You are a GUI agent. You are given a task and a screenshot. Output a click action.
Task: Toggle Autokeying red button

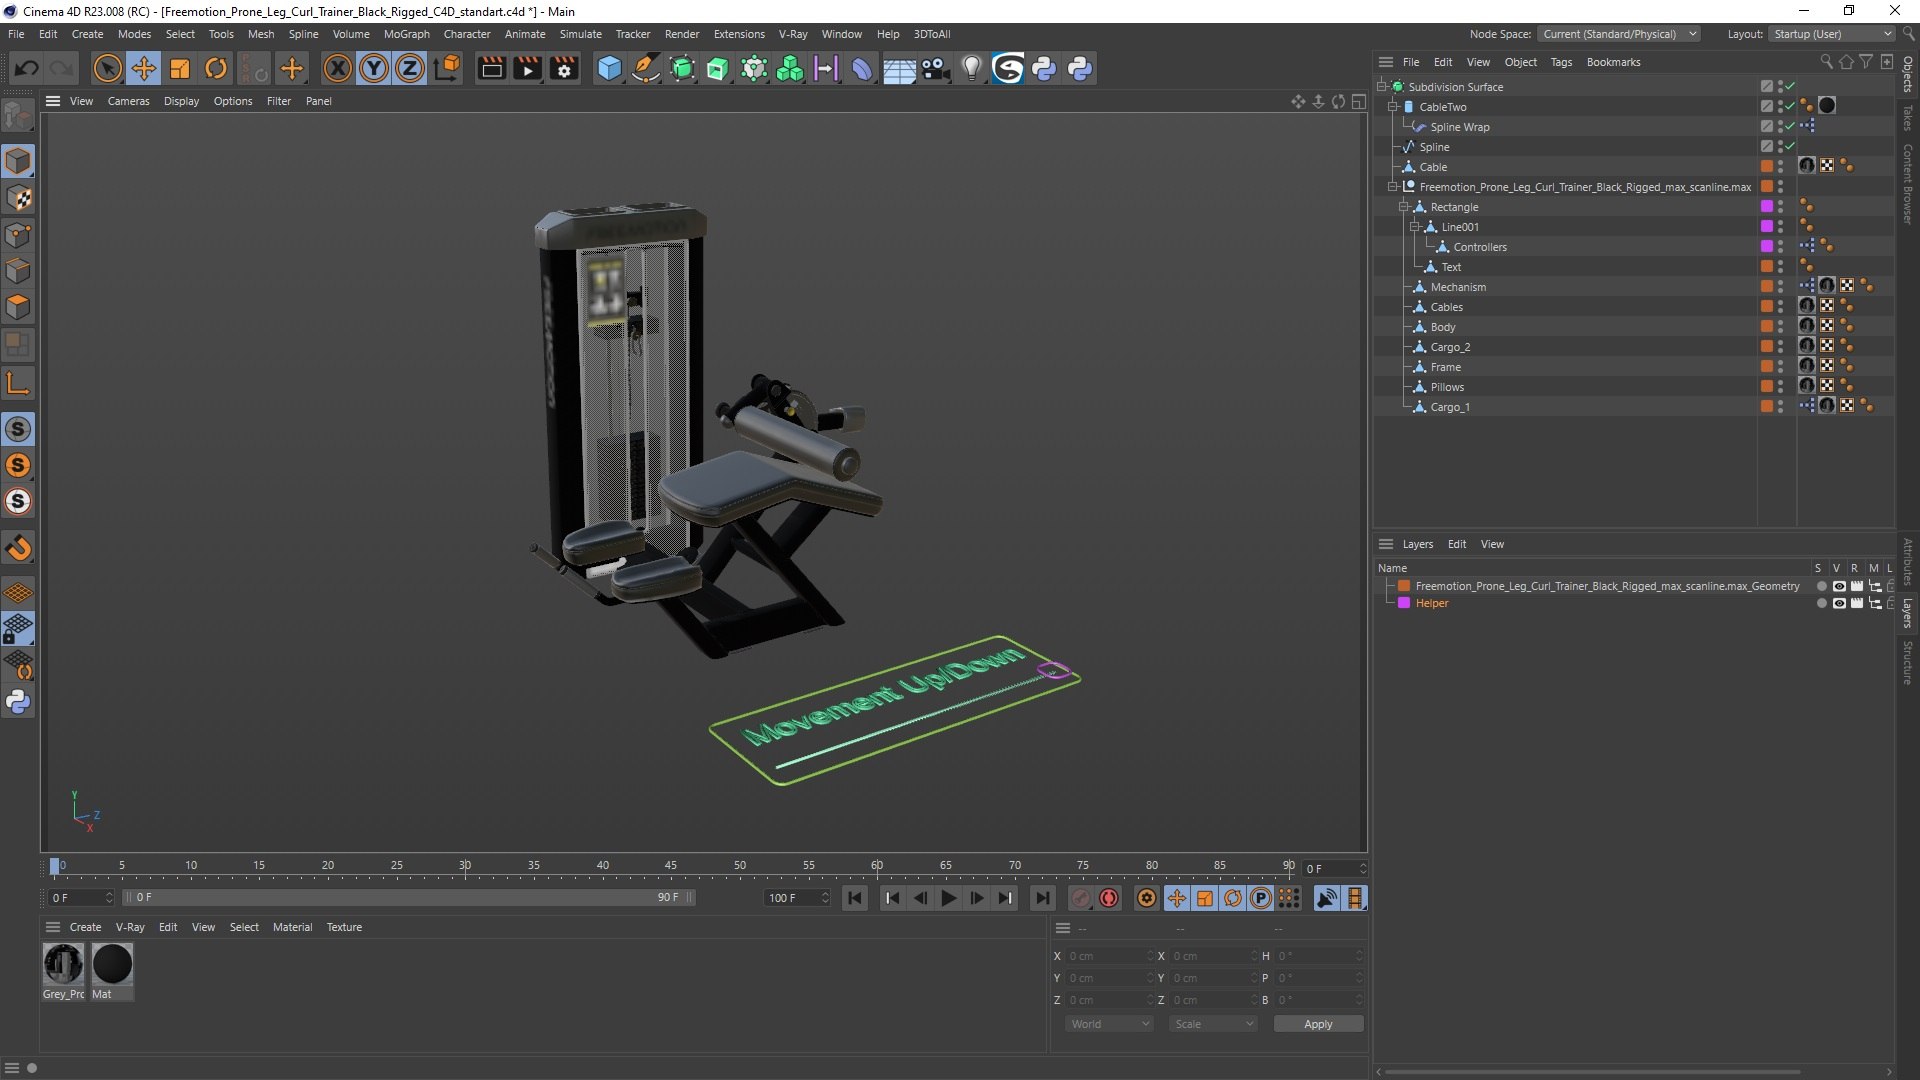(x=1109, y=898)
